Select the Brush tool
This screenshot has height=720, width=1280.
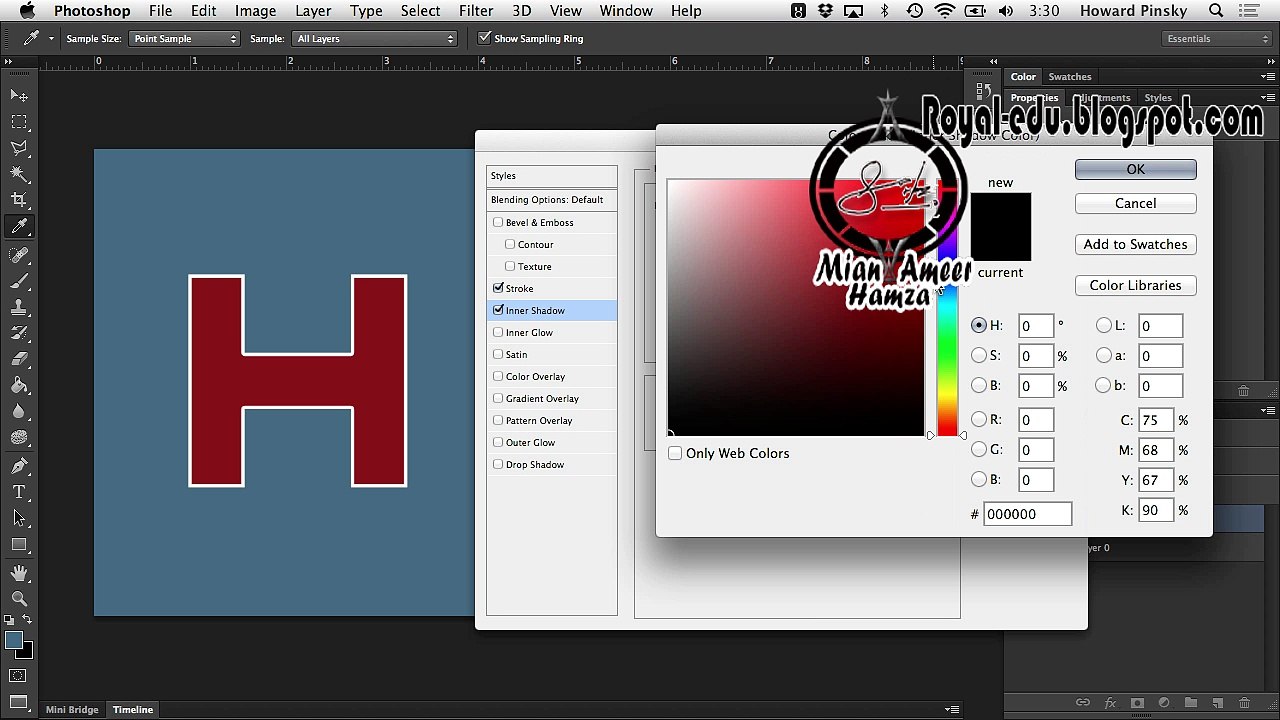click(x=19, y=281)
